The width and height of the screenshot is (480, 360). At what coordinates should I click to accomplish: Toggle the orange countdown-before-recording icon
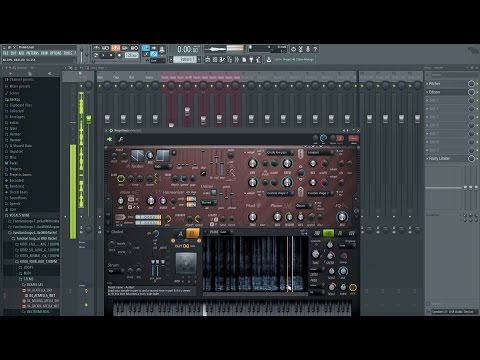point(116,48)
